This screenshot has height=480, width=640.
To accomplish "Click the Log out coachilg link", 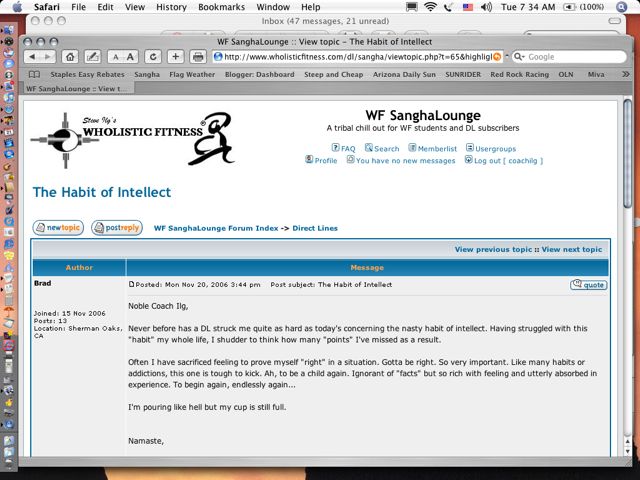I will [503, 160].
